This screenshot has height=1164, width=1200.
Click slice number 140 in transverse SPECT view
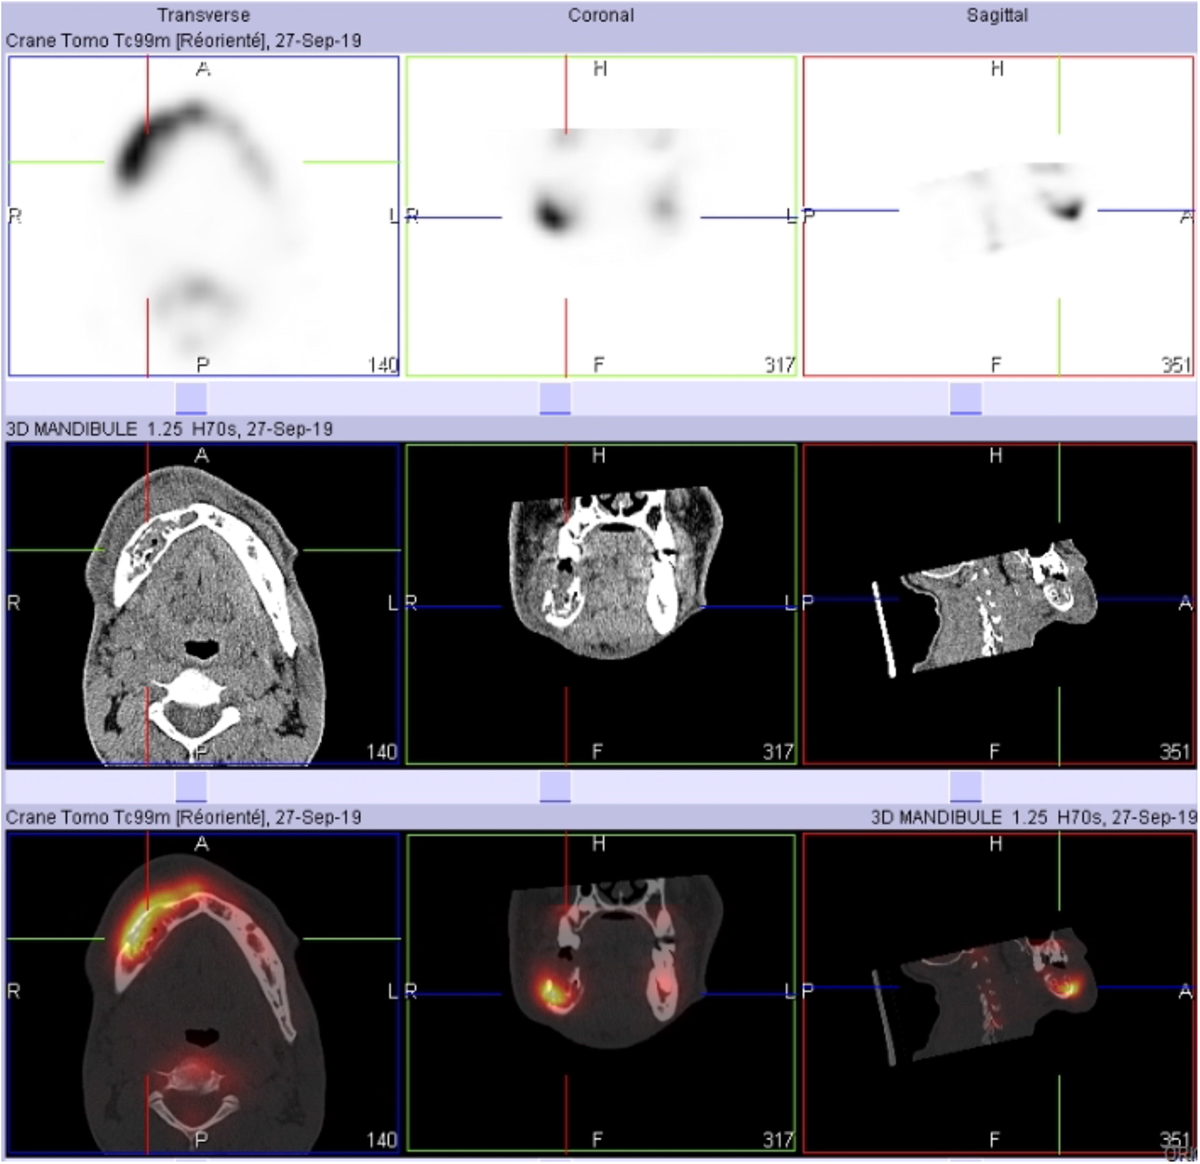point(382,365)
